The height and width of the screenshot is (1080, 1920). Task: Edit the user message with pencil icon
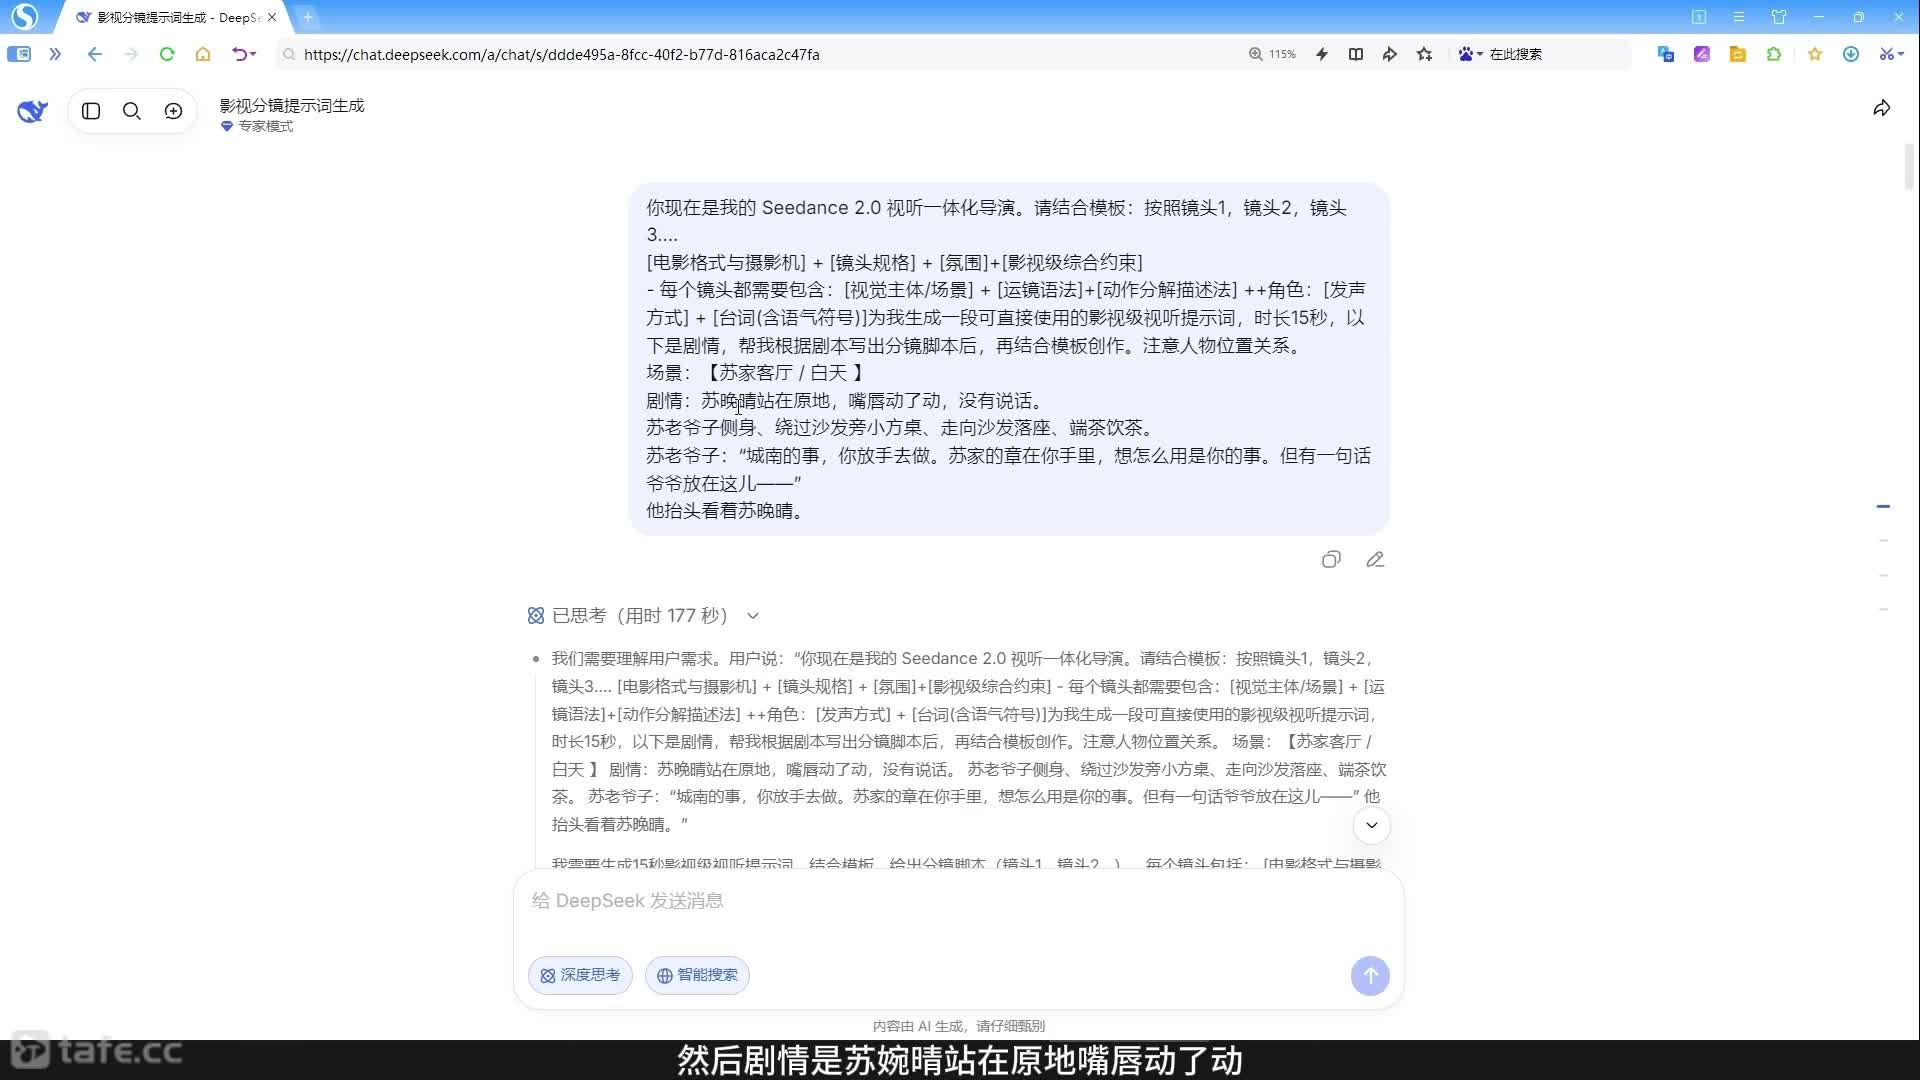[1375, 560]
